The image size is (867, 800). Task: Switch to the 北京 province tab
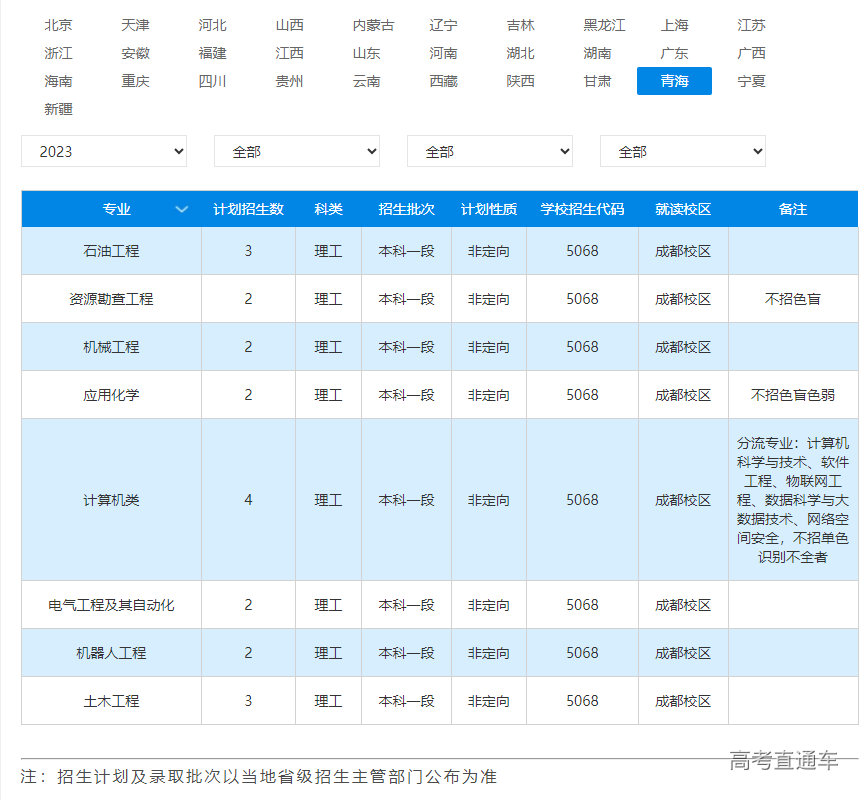click(x=58, y=25)
